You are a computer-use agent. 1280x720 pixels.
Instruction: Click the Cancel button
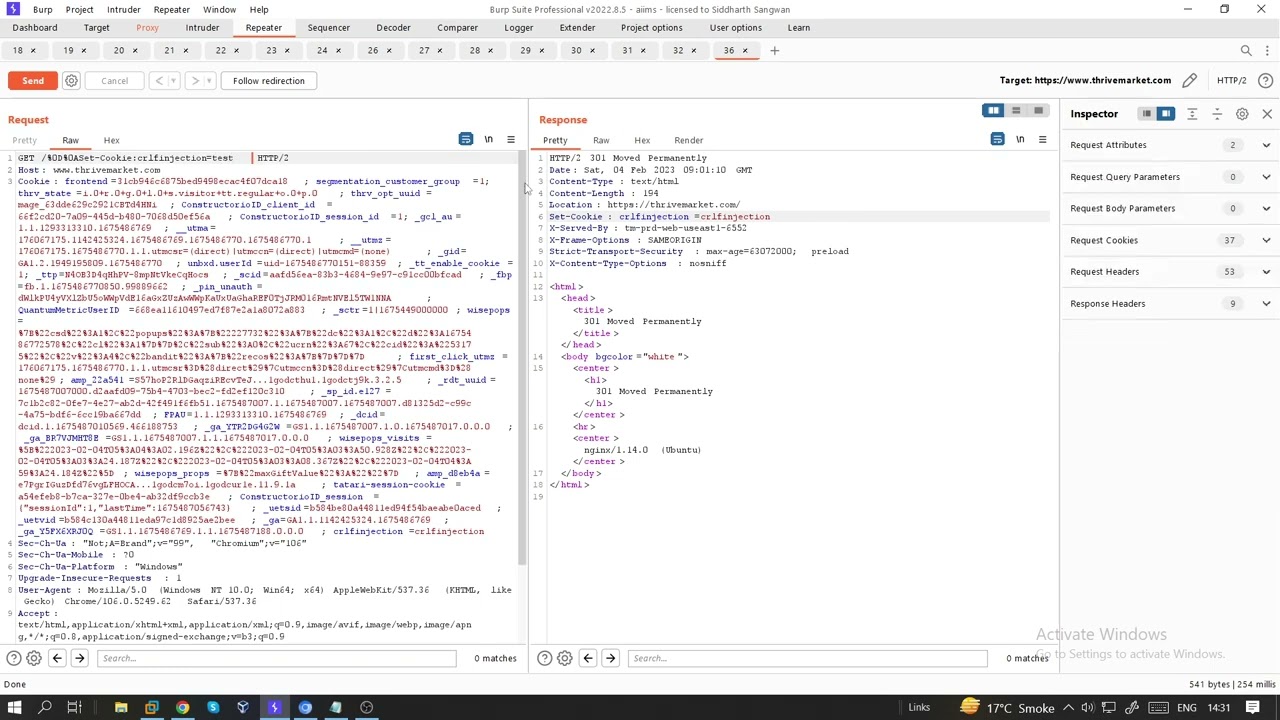pyautogui.click(x=114, y=81)
